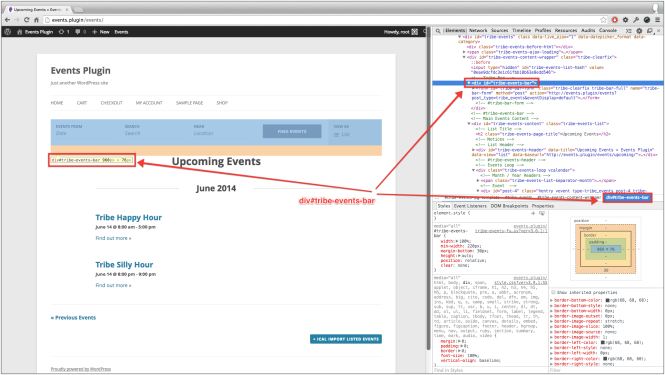Activate DevTools inspect element magnifier icon
This screenshot has width=665, height=375.
438,31
